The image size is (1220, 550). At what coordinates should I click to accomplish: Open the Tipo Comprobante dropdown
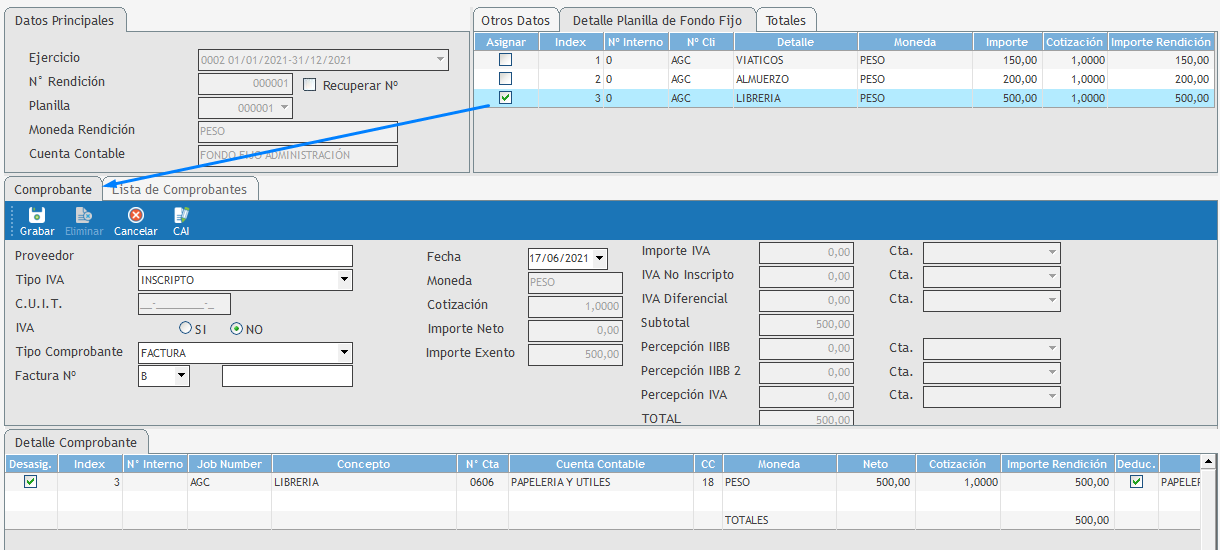[x=344, y=352]
